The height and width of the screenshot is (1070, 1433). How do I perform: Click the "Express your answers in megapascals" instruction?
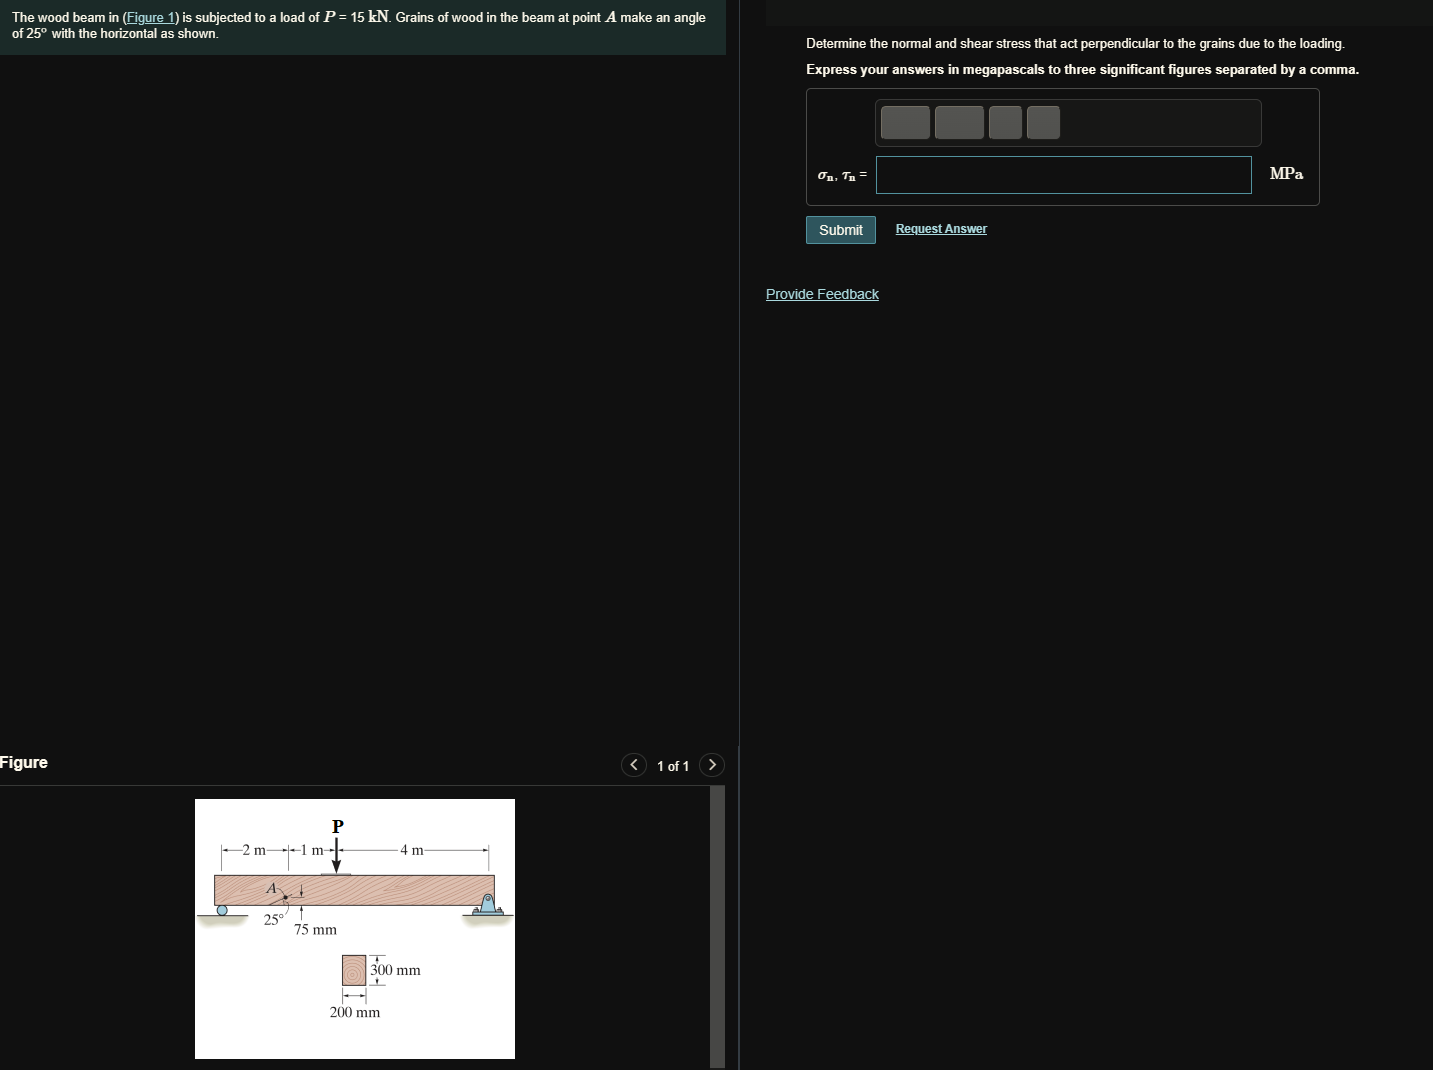(1083, 70)
